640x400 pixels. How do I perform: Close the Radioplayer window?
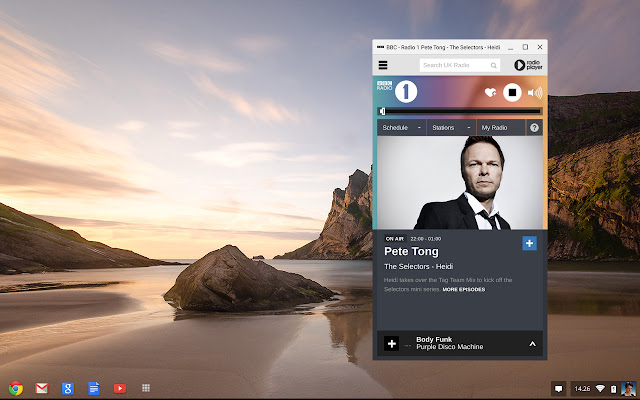[x=540, y=47]
